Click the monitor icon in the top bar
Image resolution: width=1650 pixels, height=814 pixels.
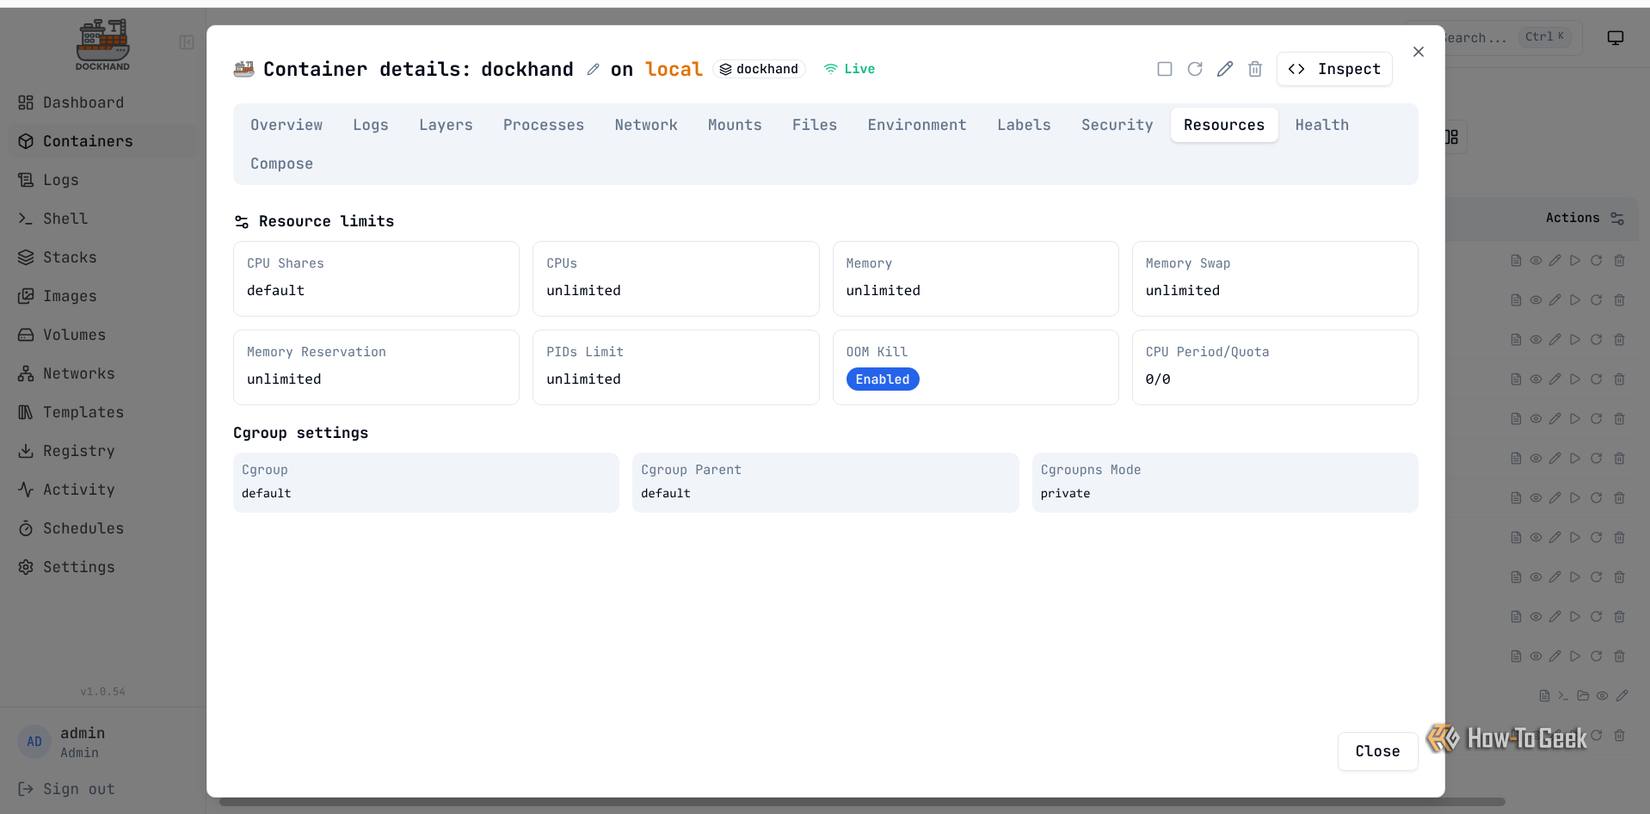coord(1615,38)
